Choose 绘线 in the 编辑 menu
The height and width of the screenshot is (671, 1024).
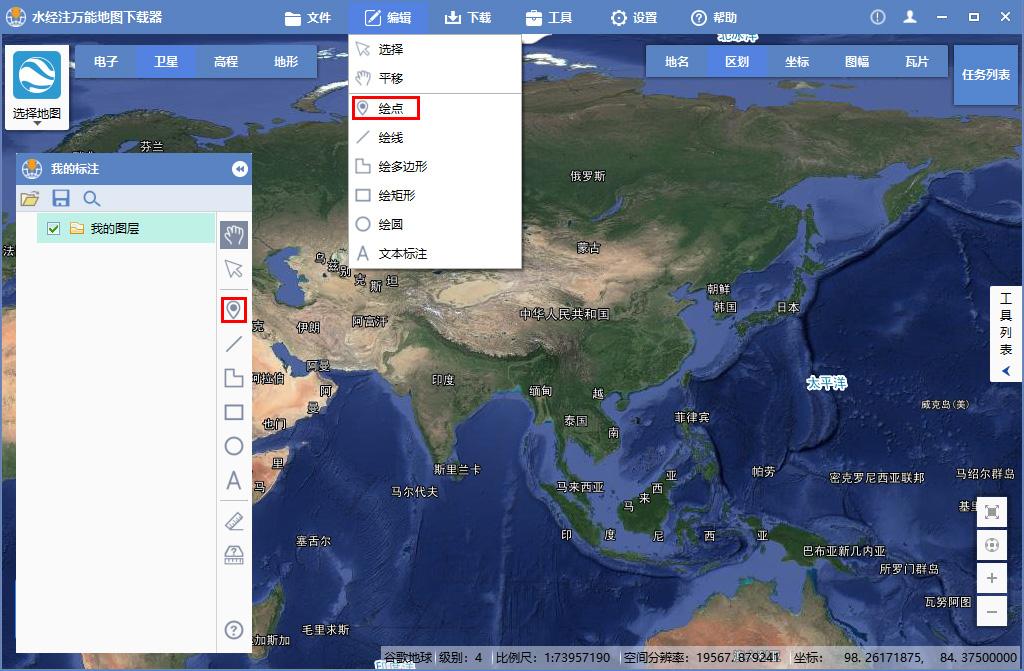tap(435, 138)
